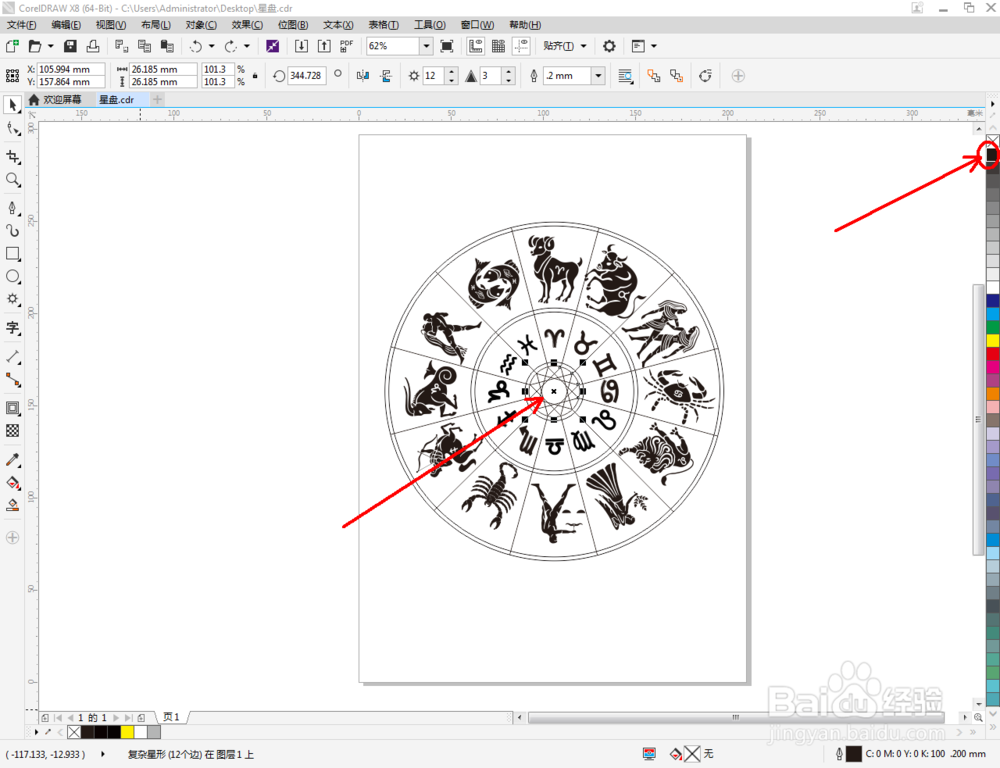
Task: Open the 视图(V) menu
Action: pos(110,25)
